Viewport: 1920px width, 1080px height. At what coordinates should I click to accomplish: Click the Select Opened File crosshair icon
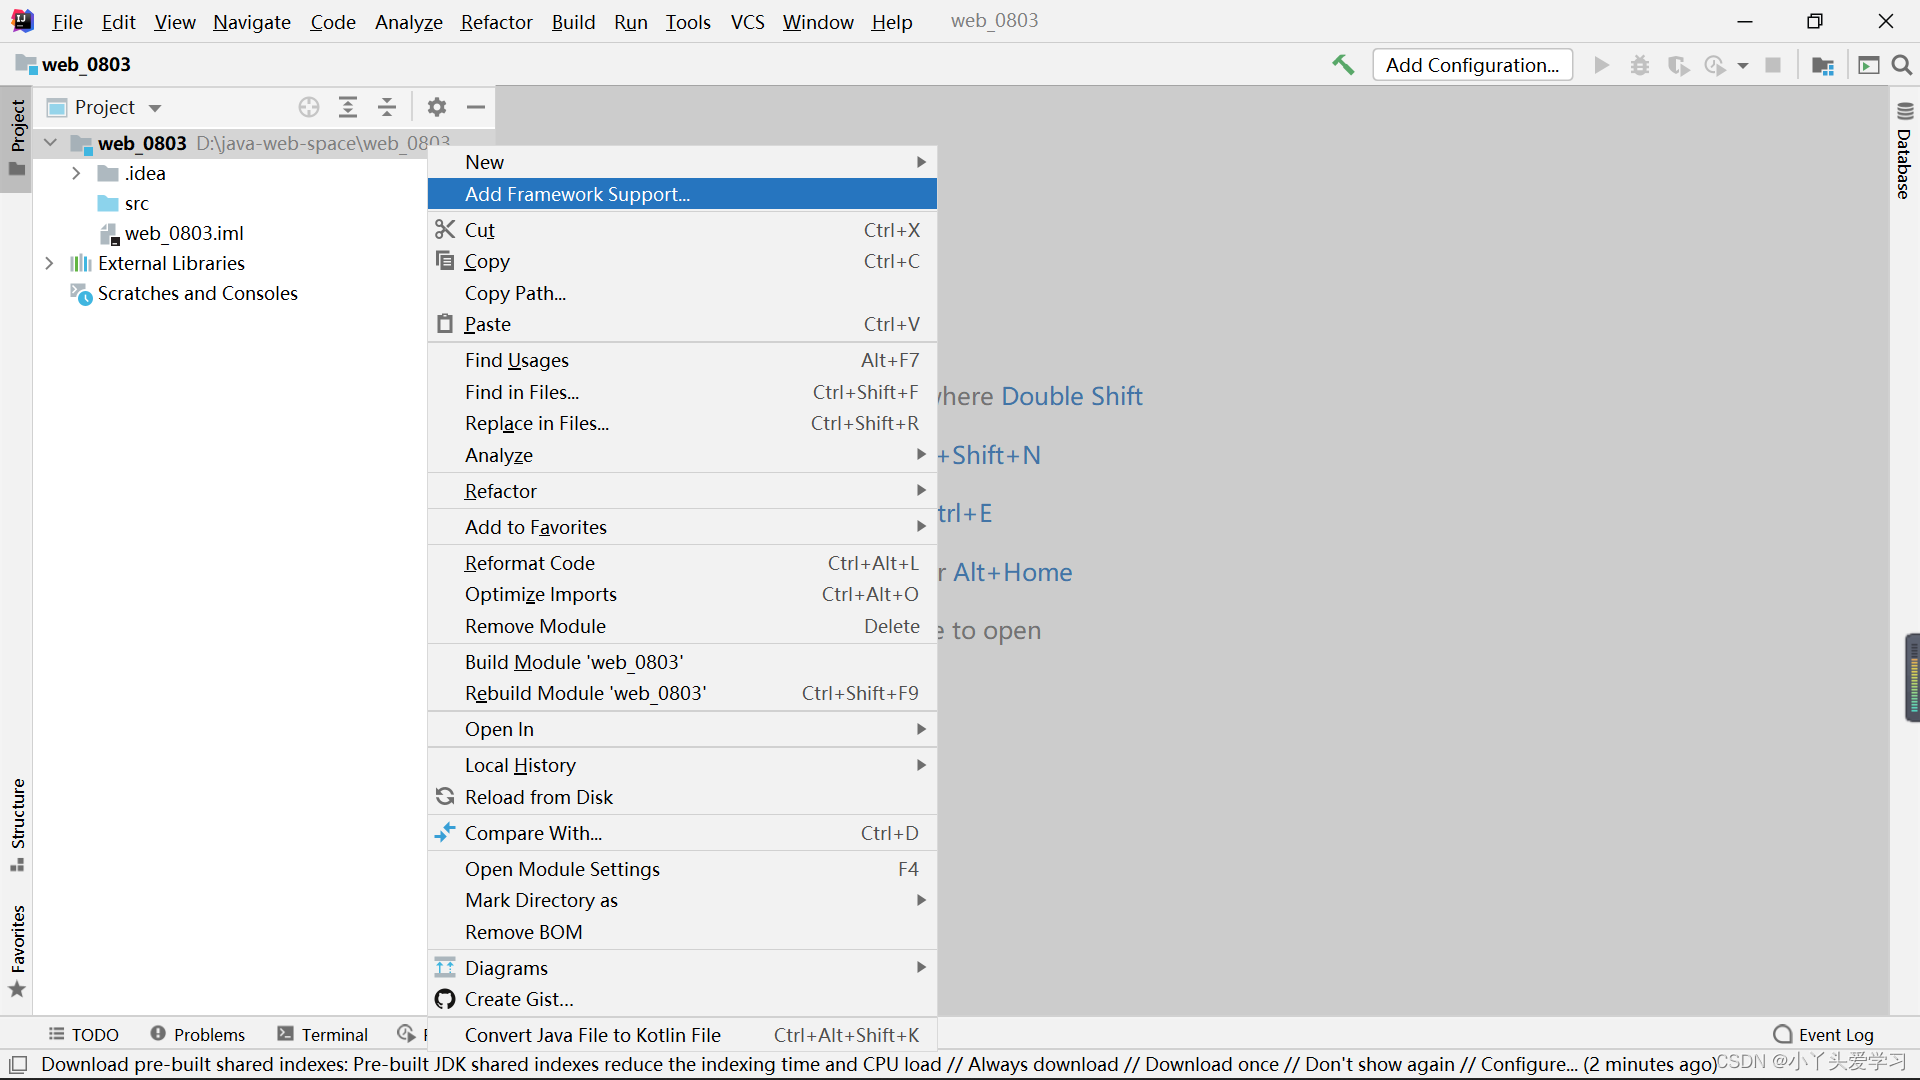tap(309, 107)
